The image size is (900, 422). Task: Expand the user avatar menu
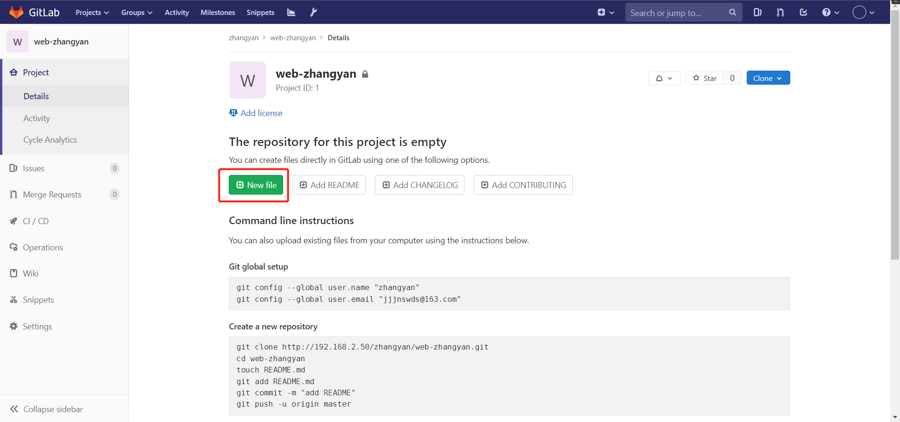click(863, 13)
